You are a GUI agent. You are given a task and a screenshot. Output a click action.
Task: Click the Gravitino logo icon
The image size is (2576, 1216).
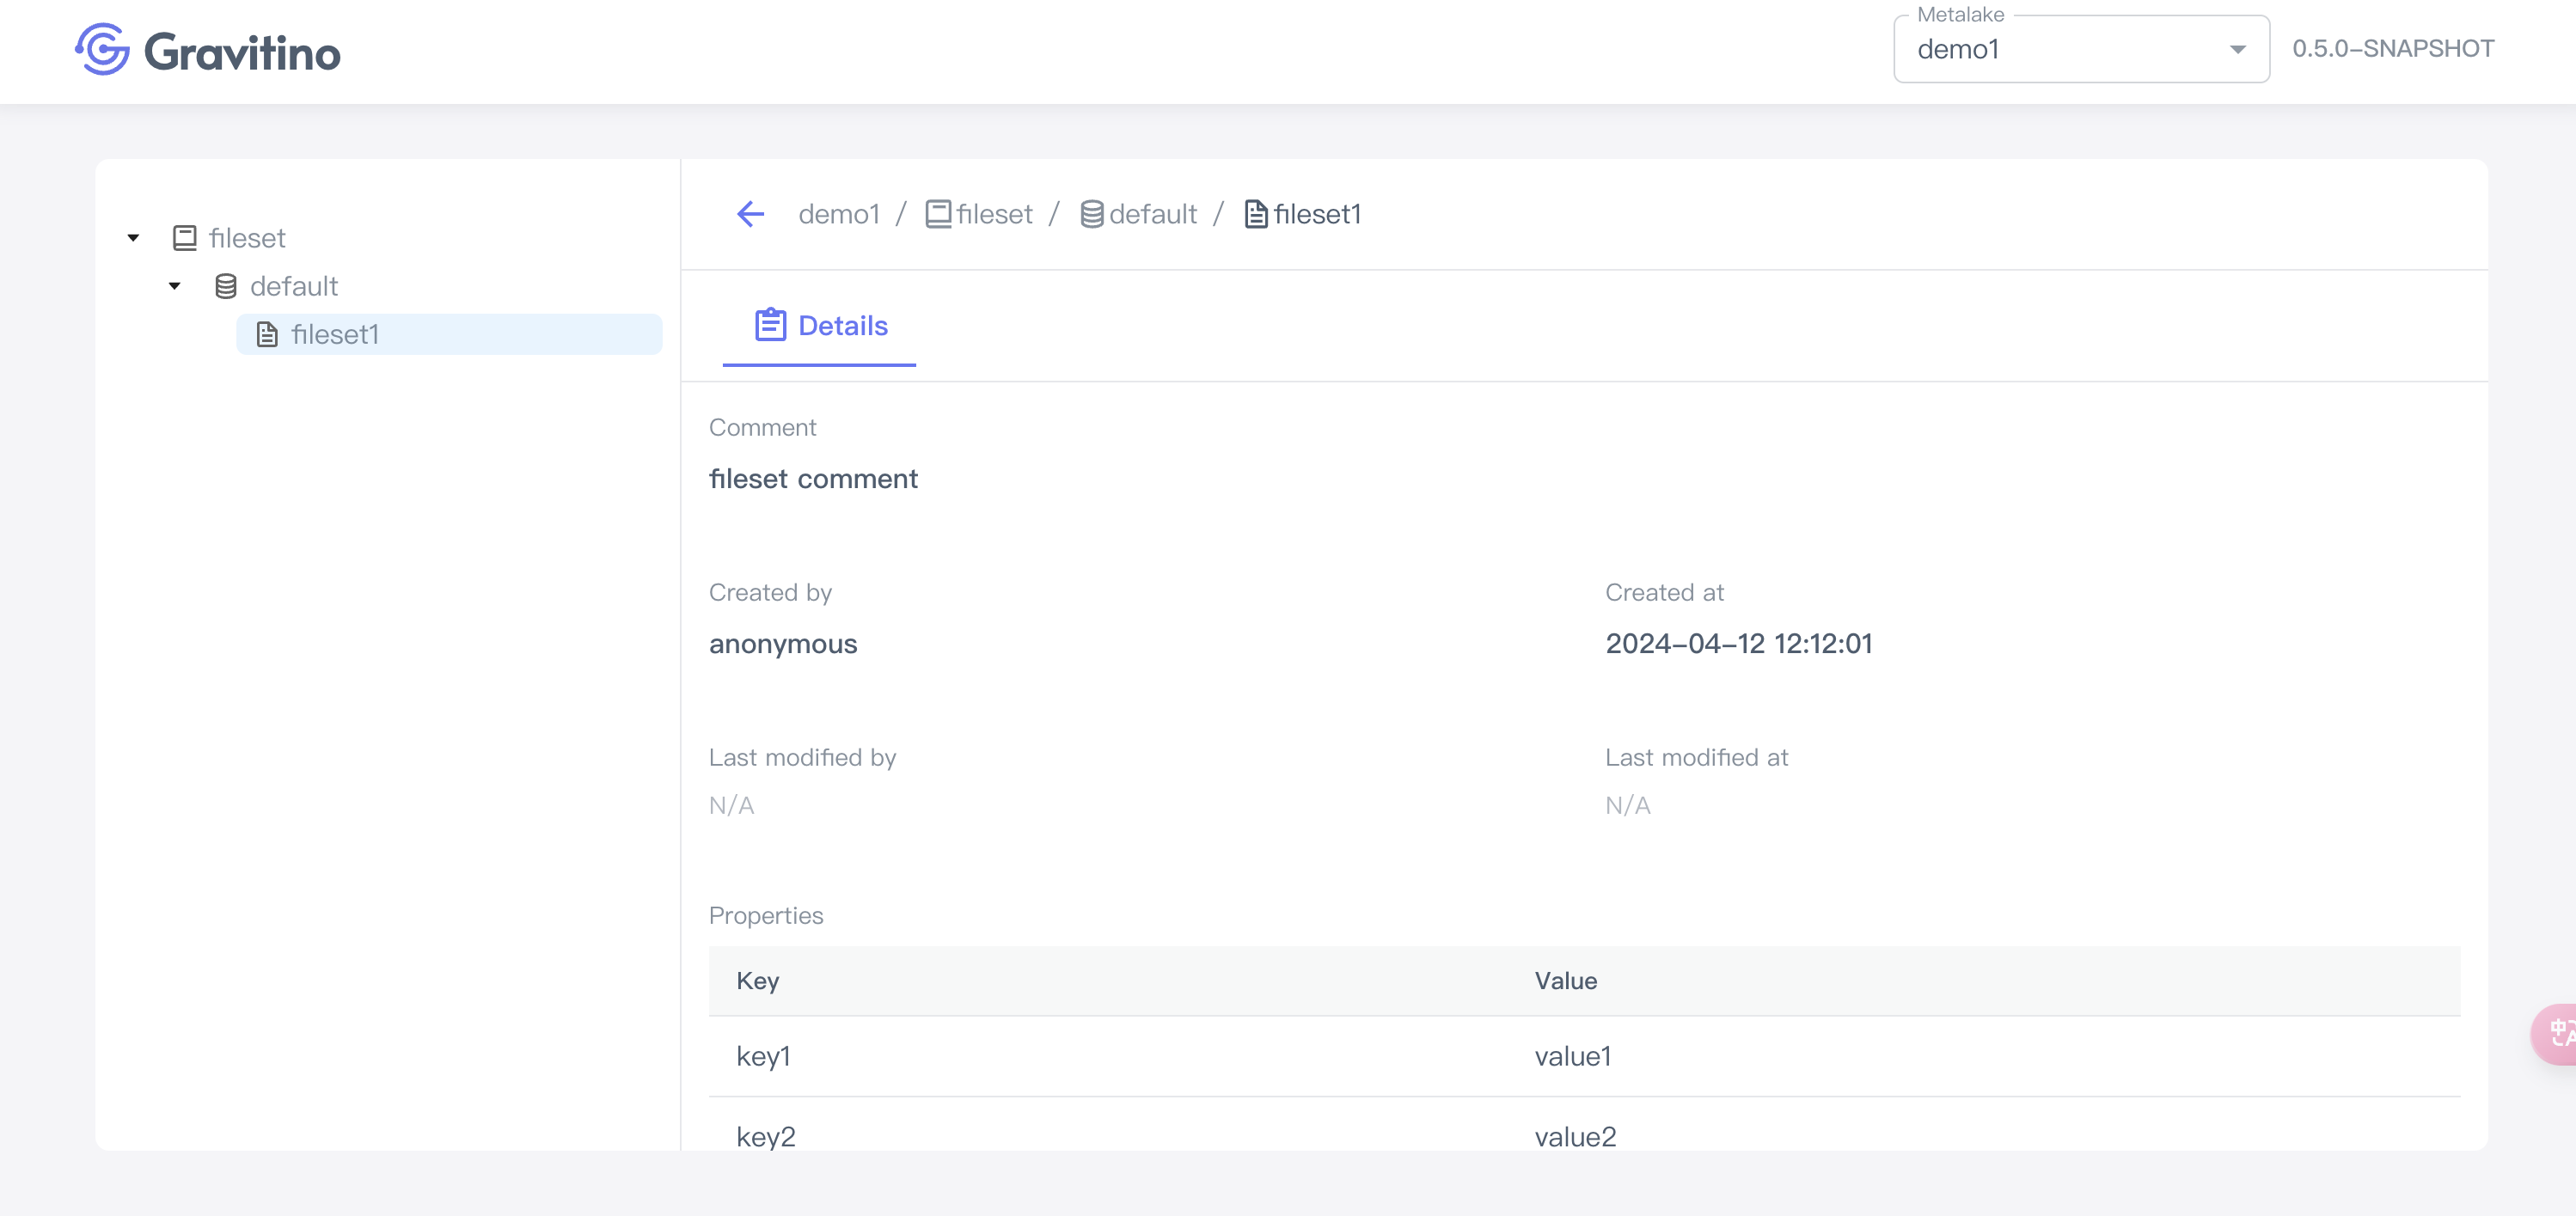click(x=102, y=50)
